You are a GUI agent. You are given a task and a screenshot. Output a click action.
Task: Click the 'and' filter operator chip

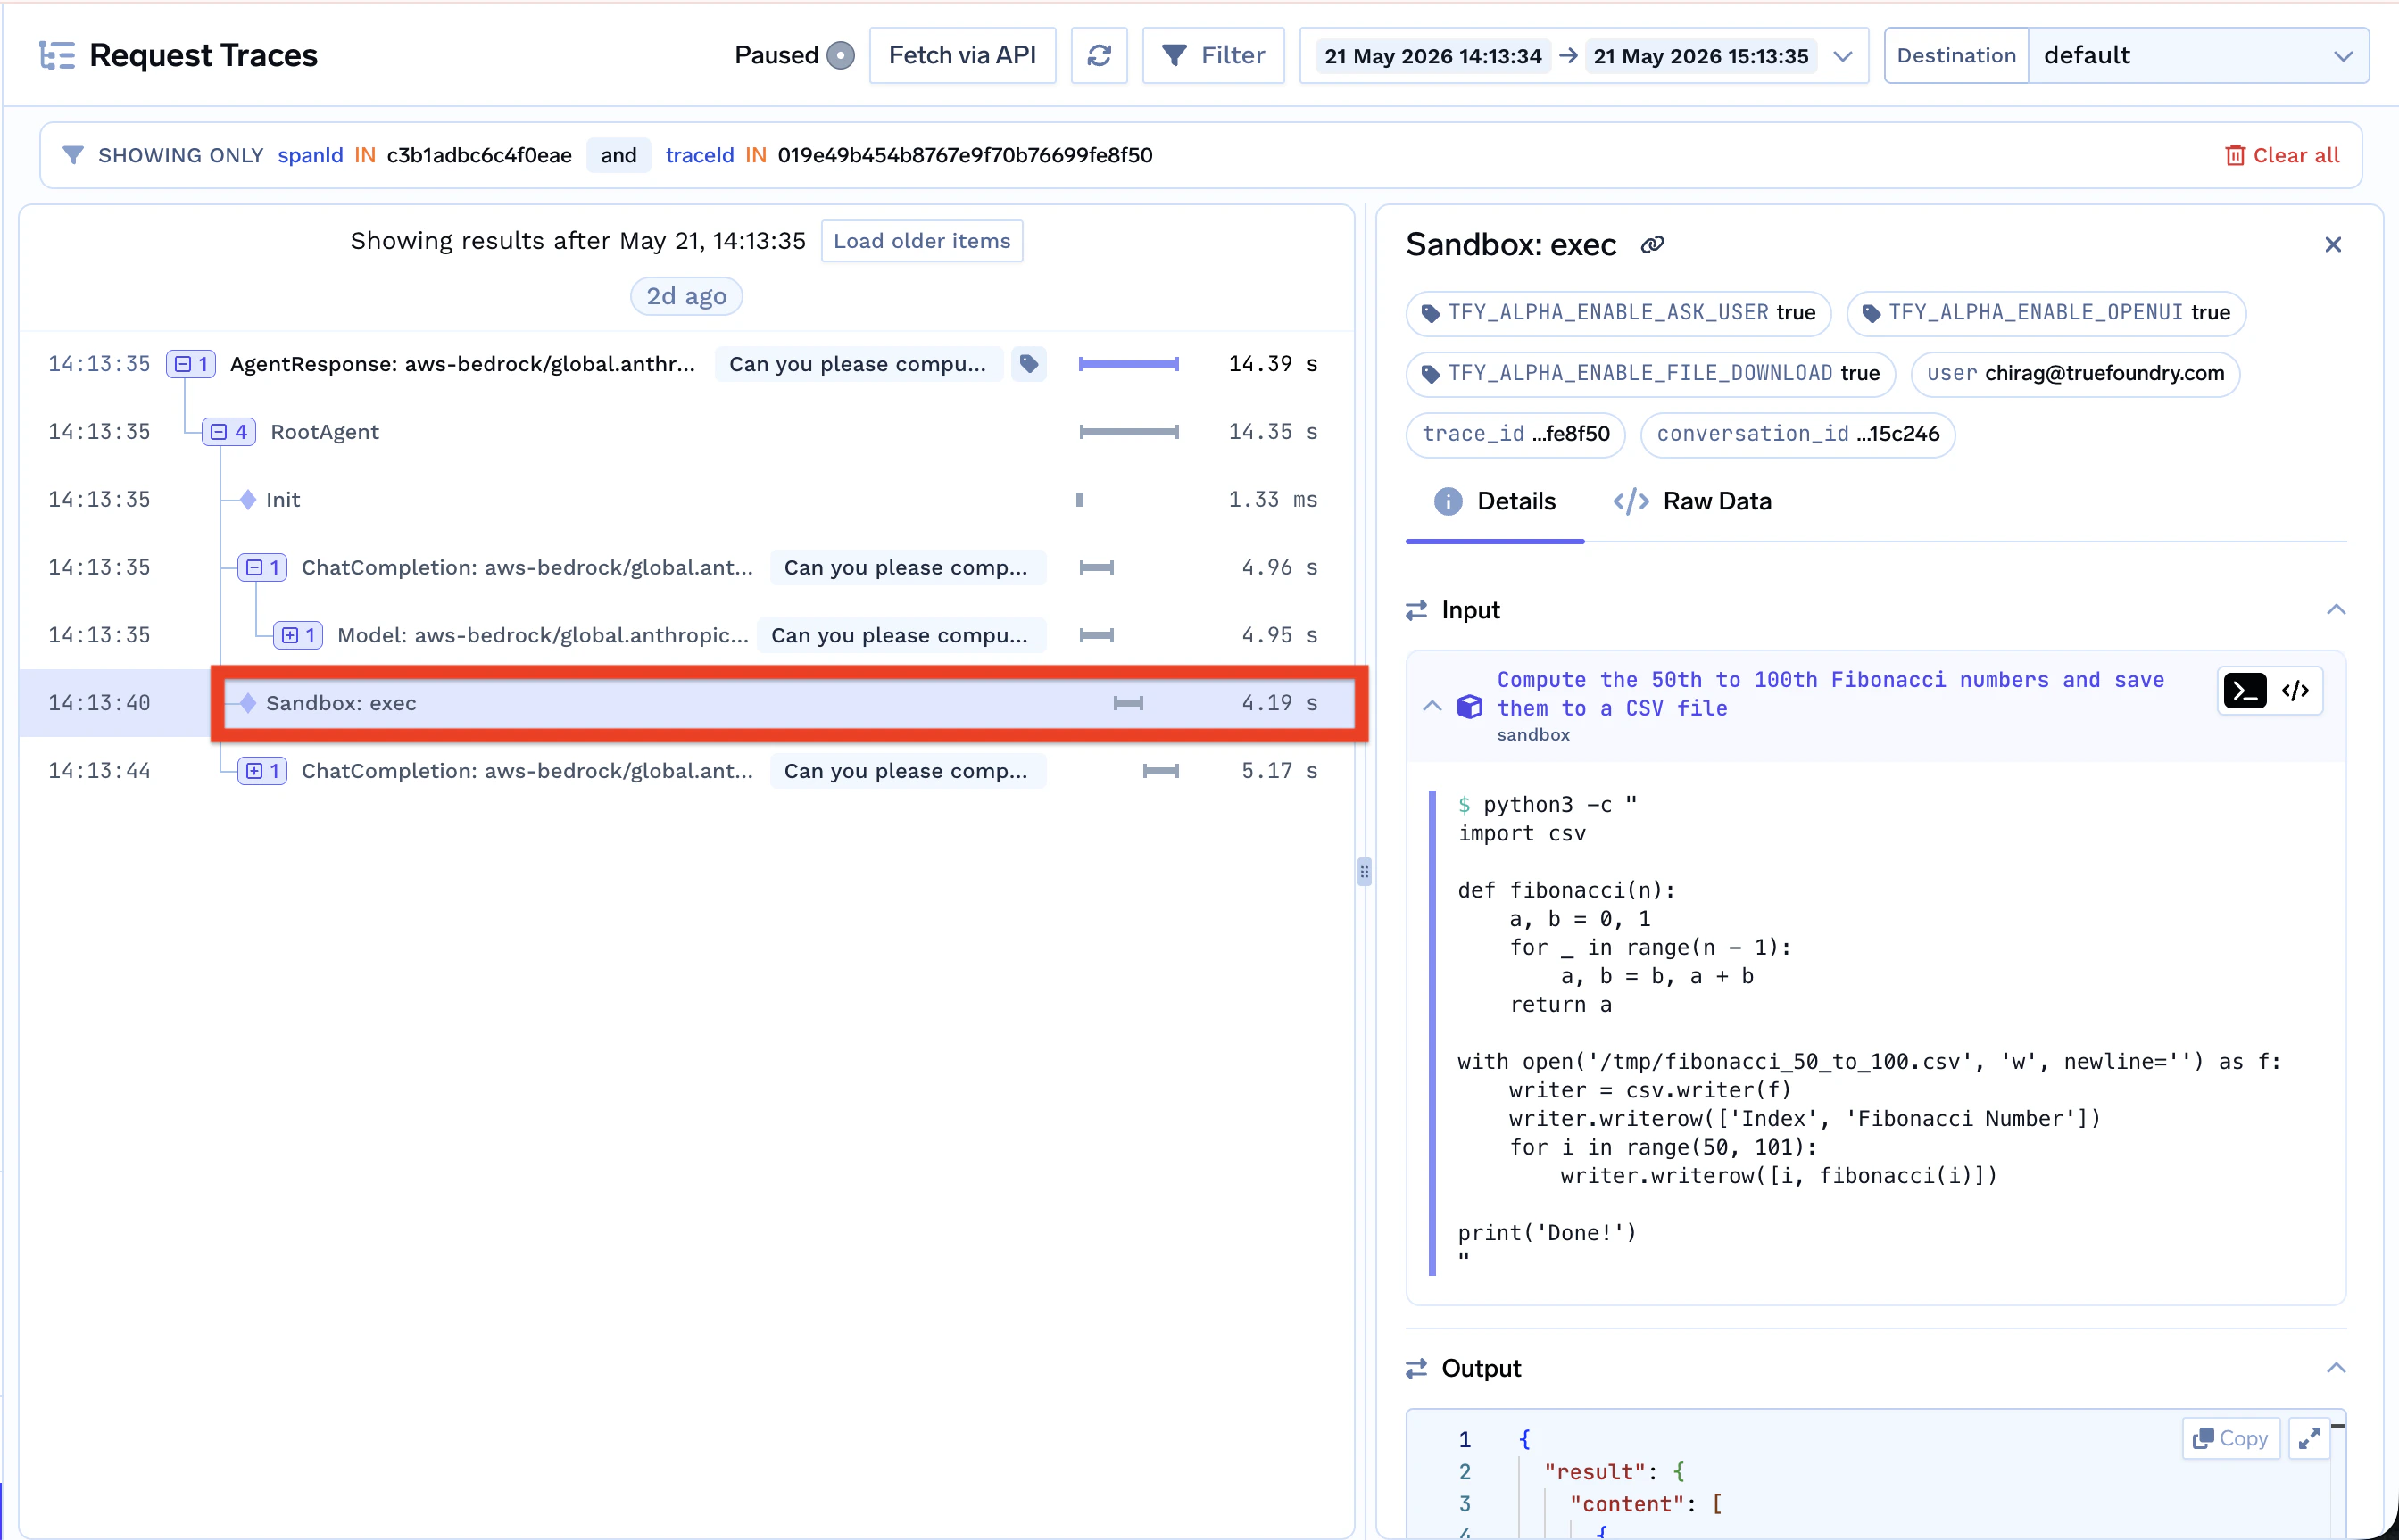coord(618,155)
